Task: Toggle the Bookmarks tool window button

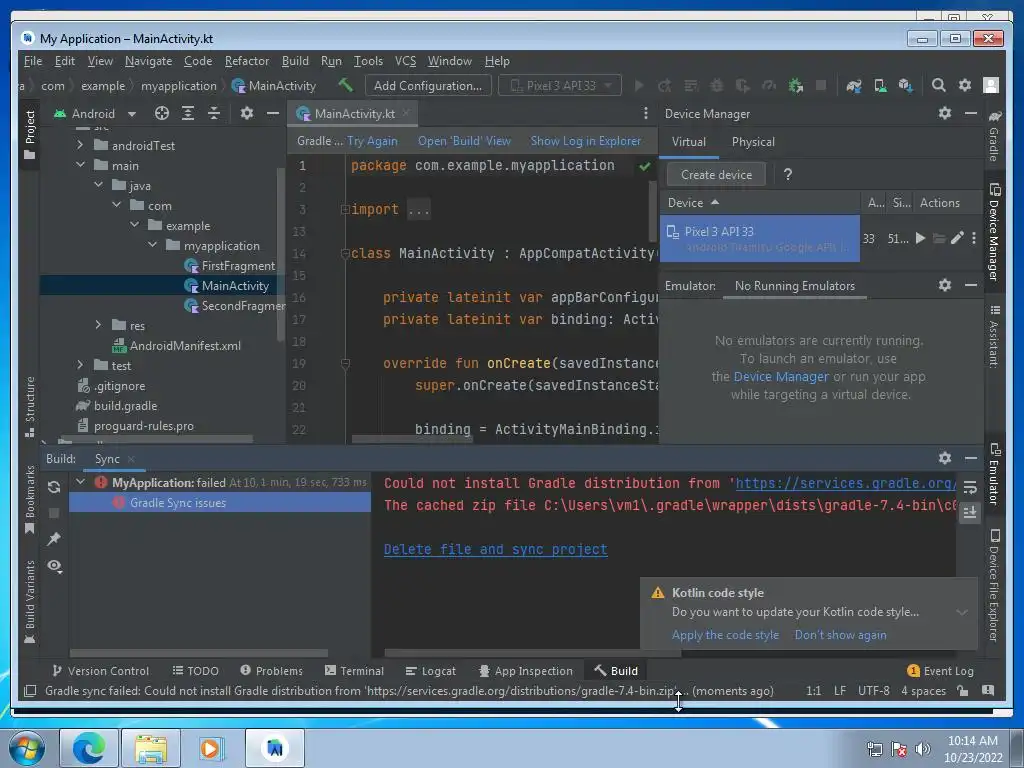Action: (x=29, y=500)
